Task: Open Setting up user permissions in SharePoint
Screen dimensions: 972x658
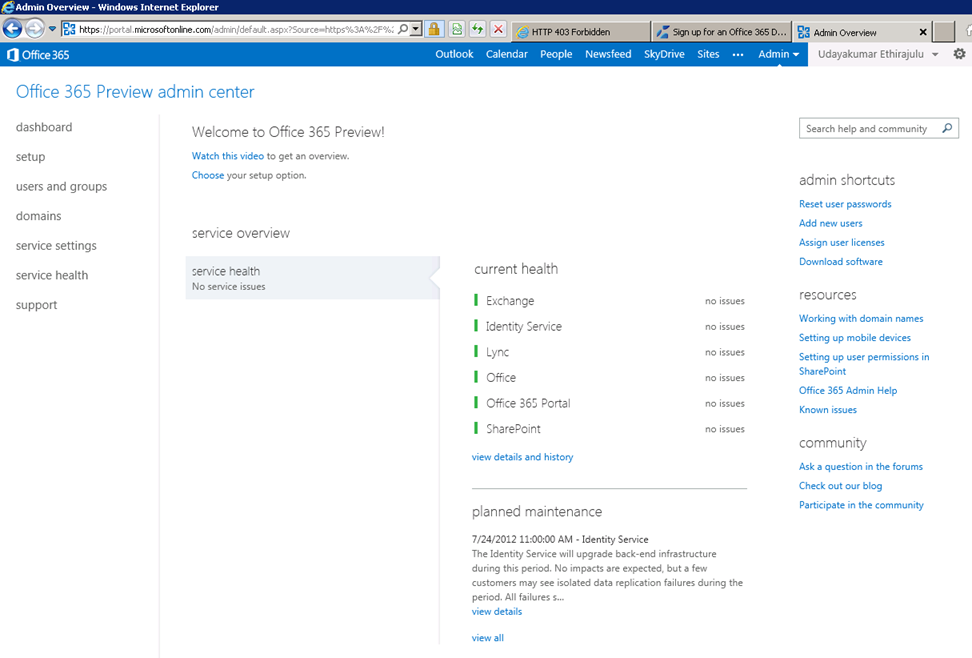Action: pos(864,364)
